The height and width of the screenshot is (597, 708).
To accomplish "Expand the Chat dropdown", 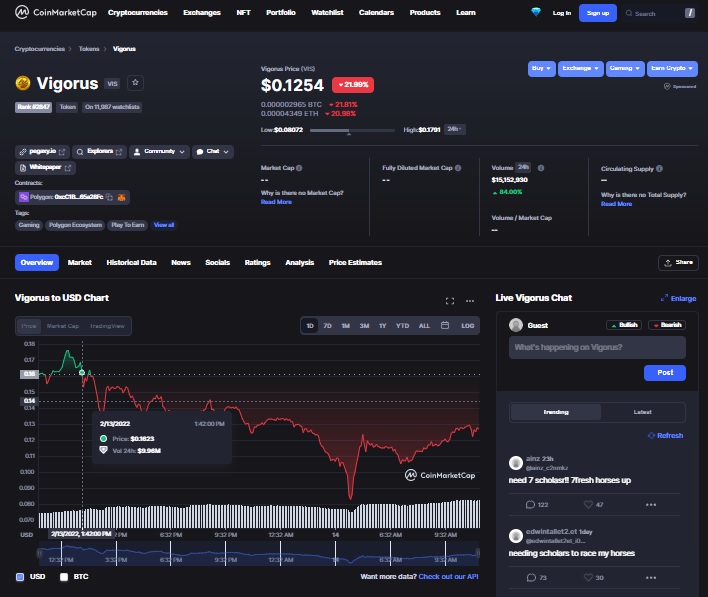I will [213, 152].
